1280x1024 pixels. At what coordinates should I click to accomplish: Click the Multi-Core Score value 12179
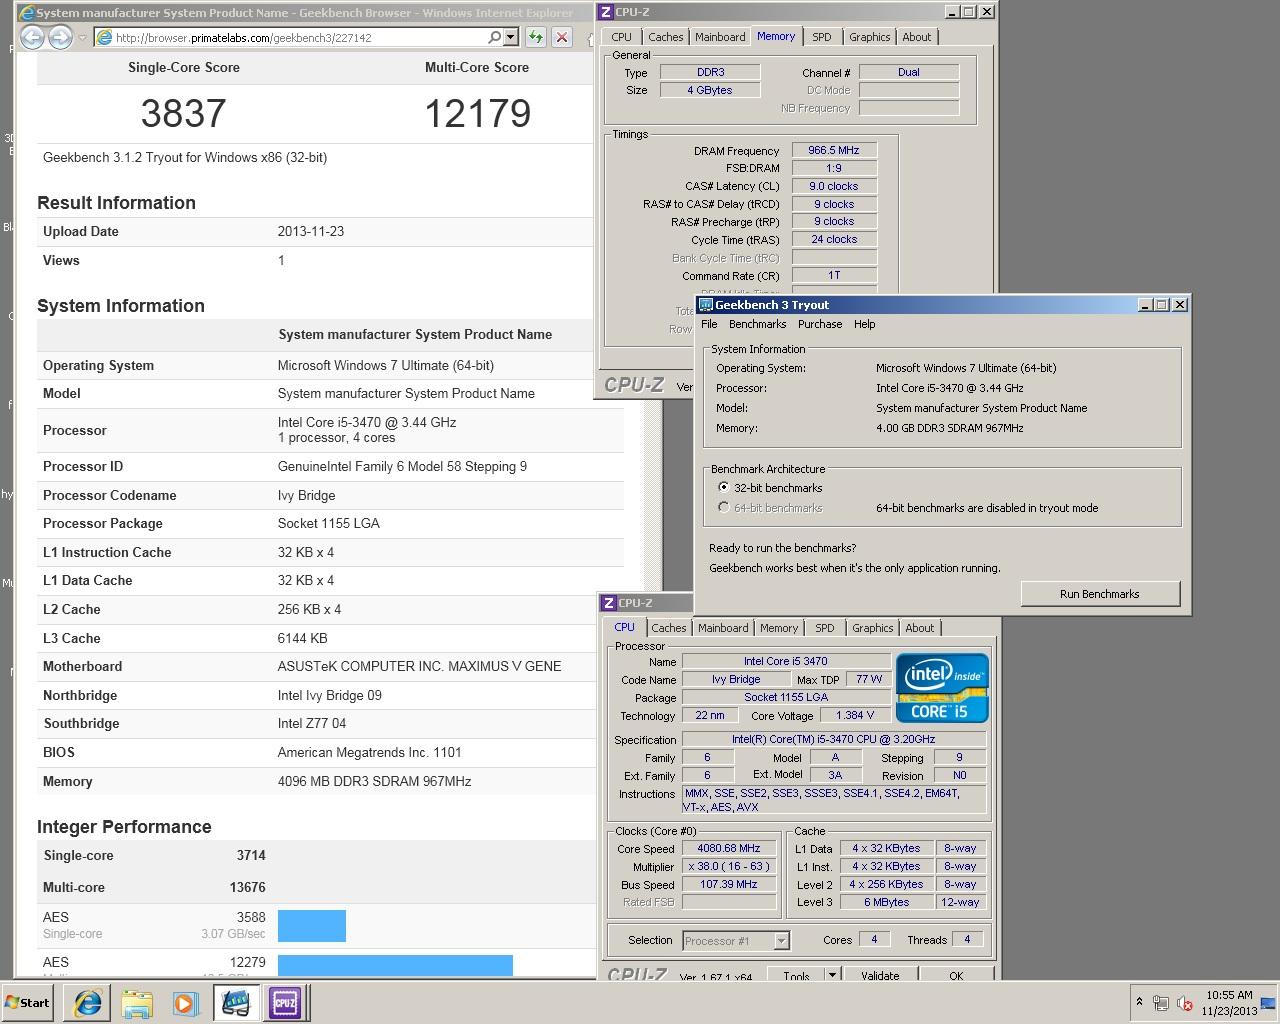[477, 113]
